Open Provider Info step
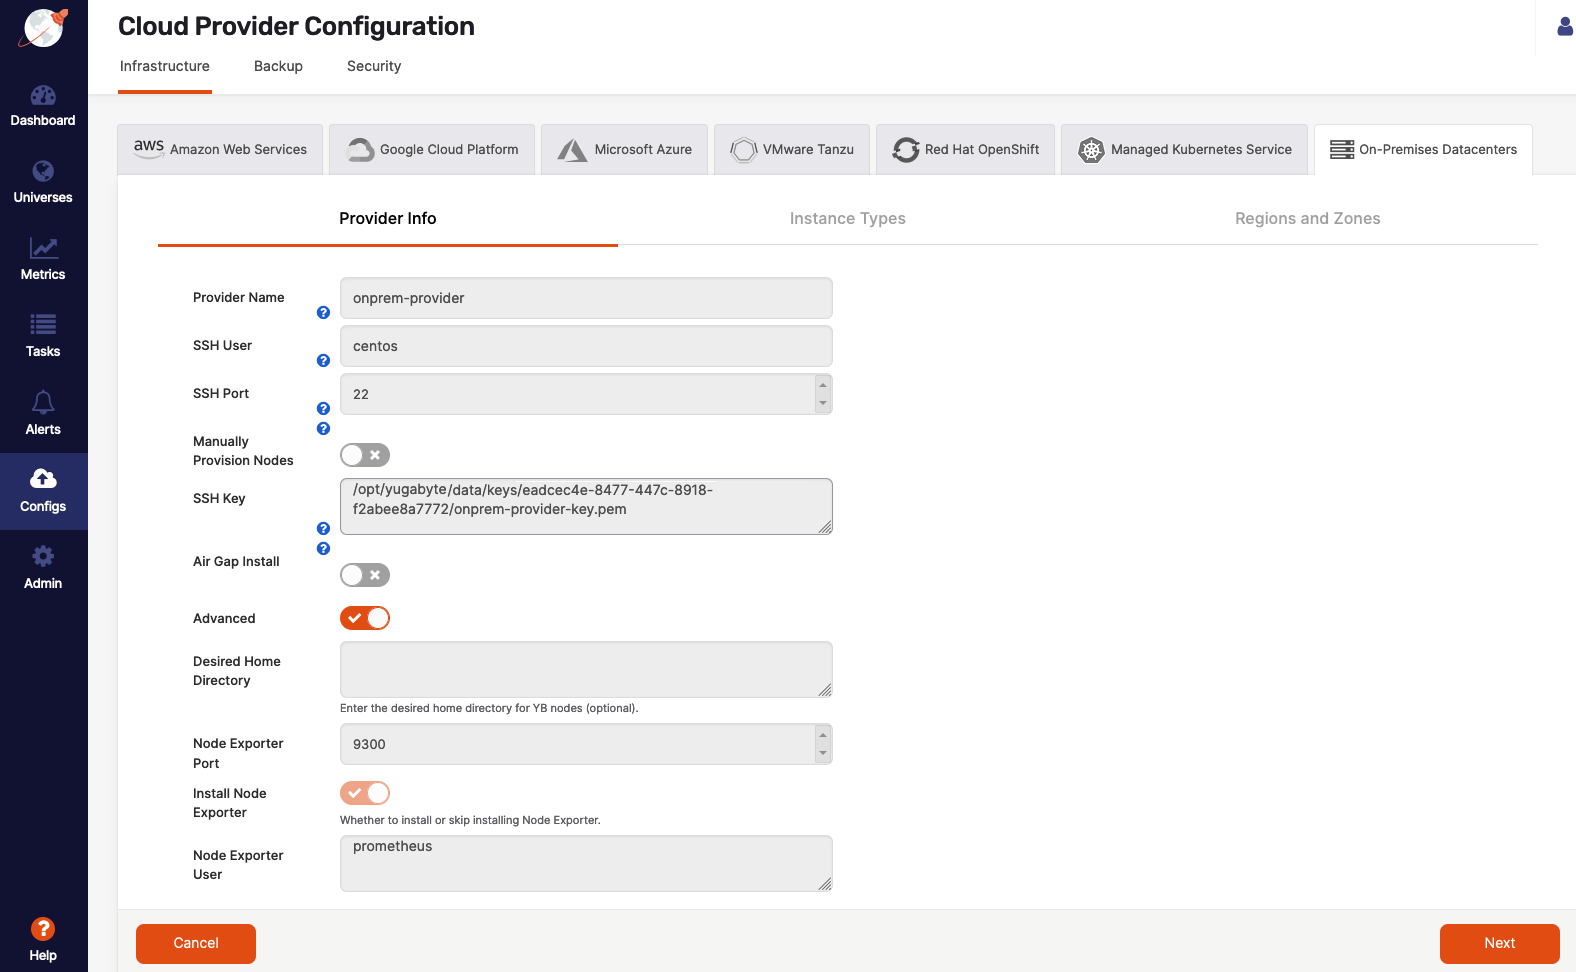 pyautogui.click(x=388, y=219)
